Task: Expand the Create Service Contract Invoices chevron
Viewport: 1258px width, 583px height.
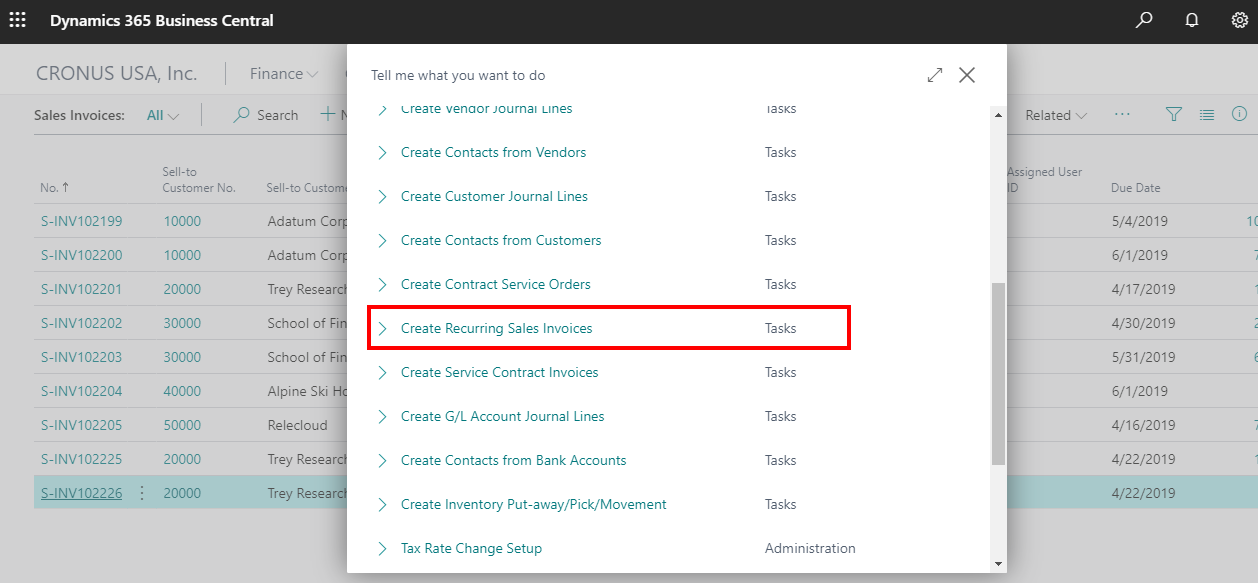Action: [382, 373]
